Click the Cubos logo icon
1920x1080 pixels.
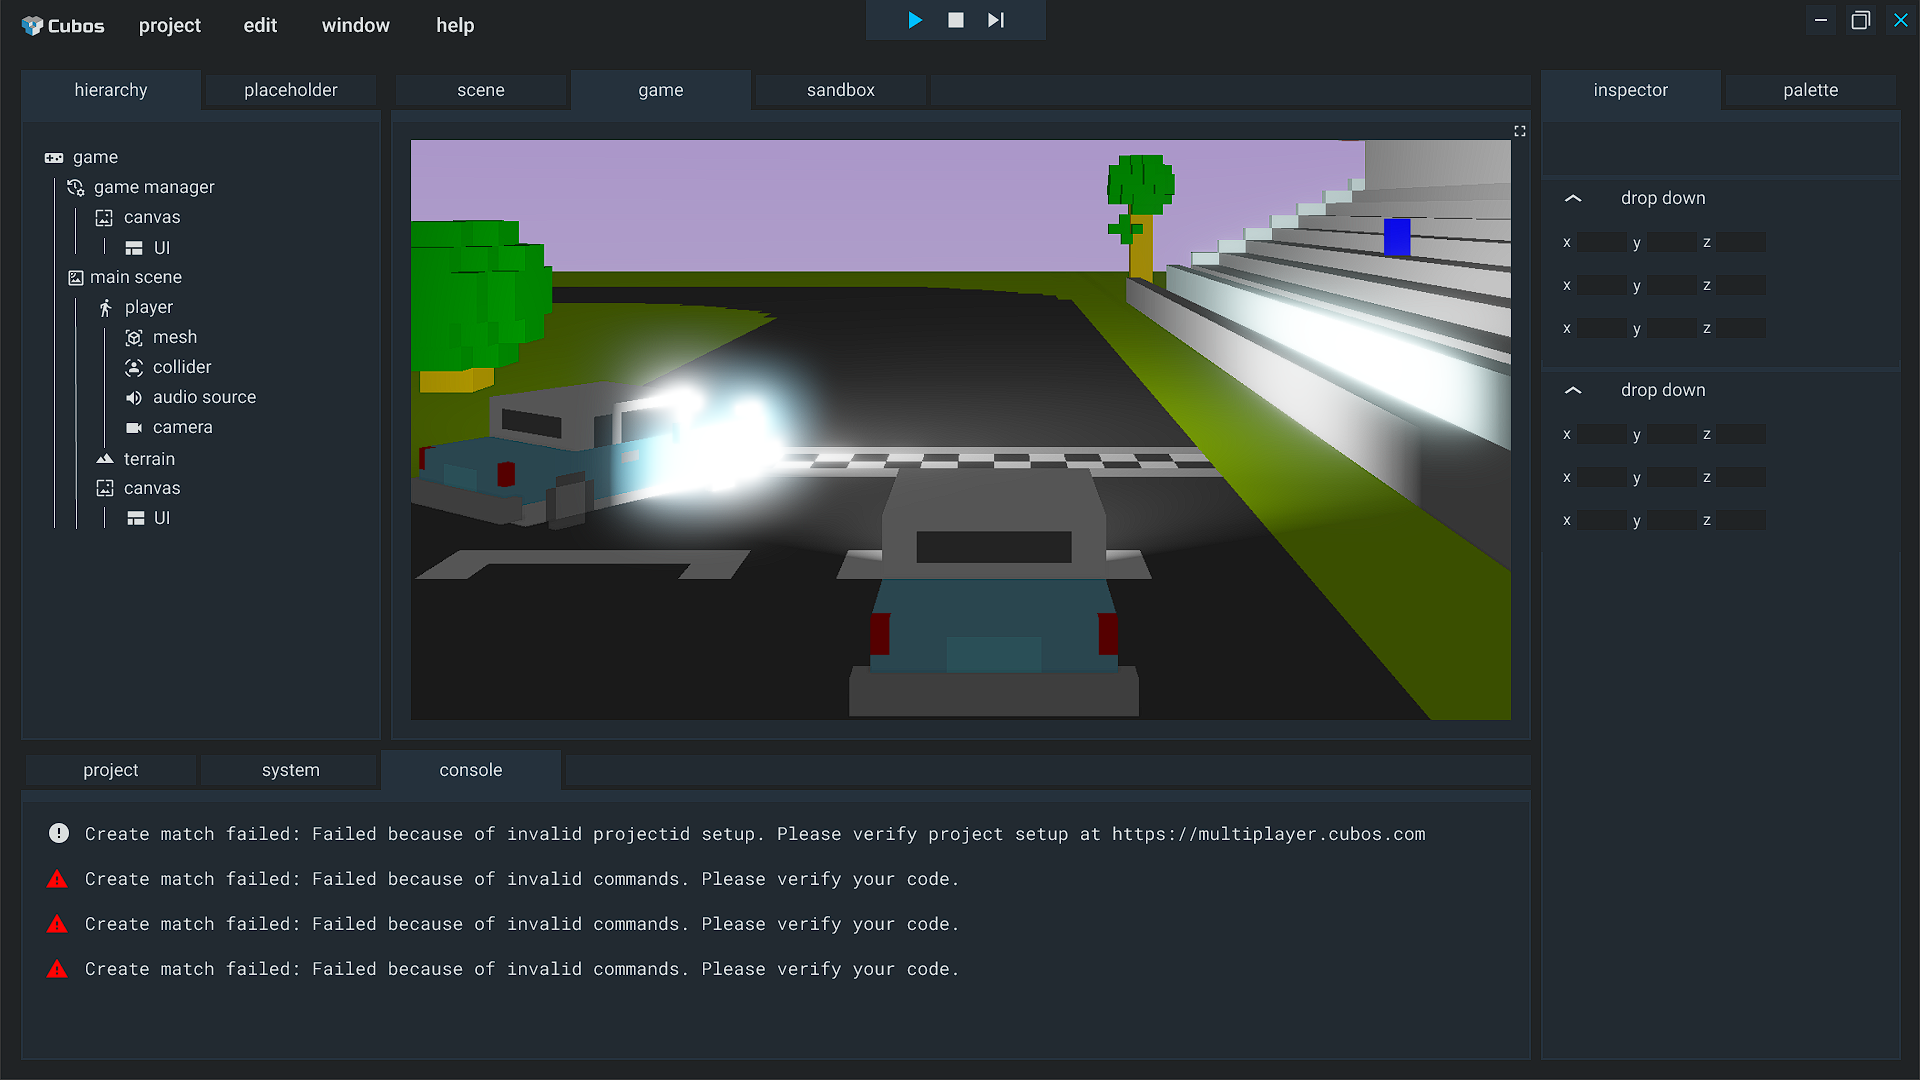click(32, 25)
